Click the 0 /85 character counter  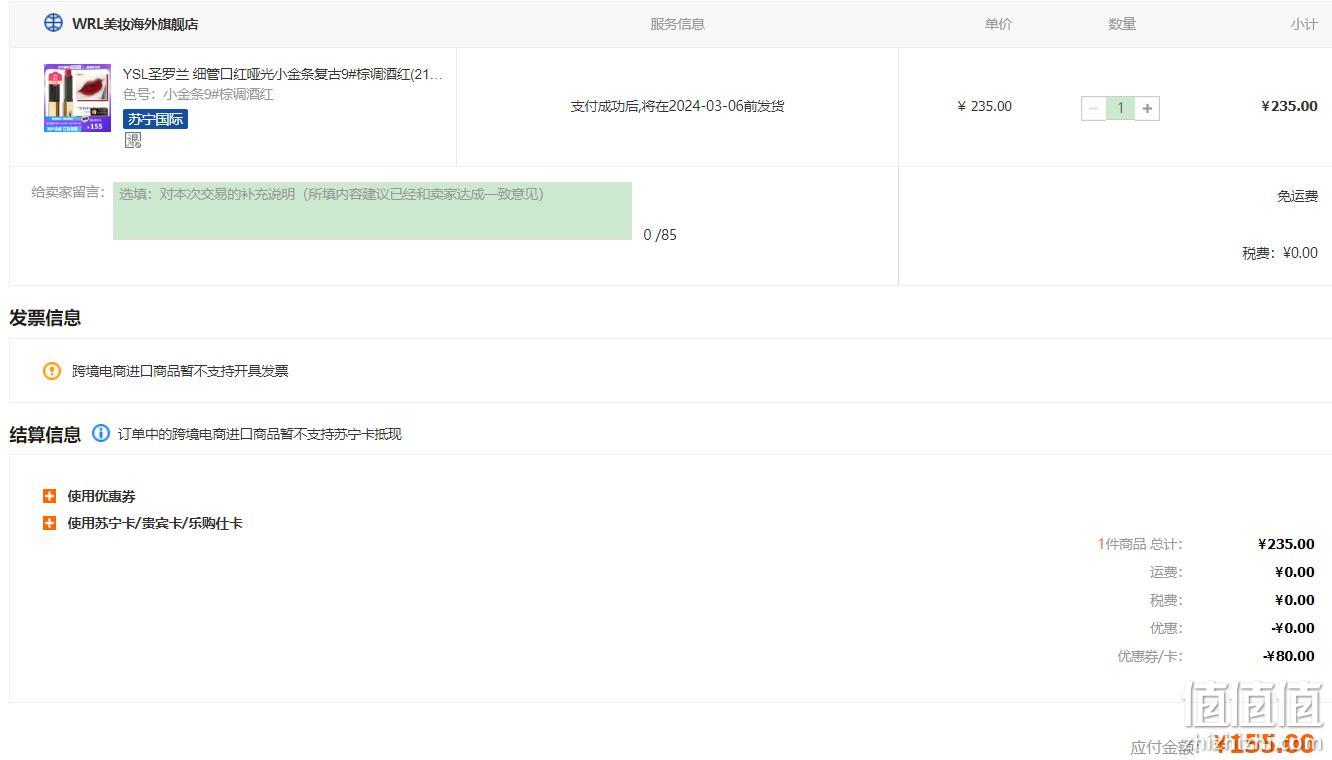[x=660, y=235]
